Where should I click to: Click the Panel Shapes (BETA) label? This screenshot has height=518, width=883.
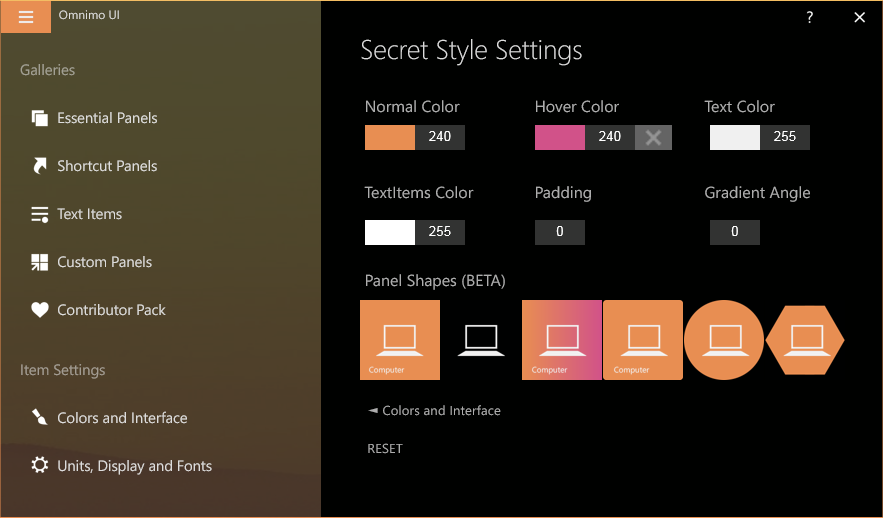435,281
